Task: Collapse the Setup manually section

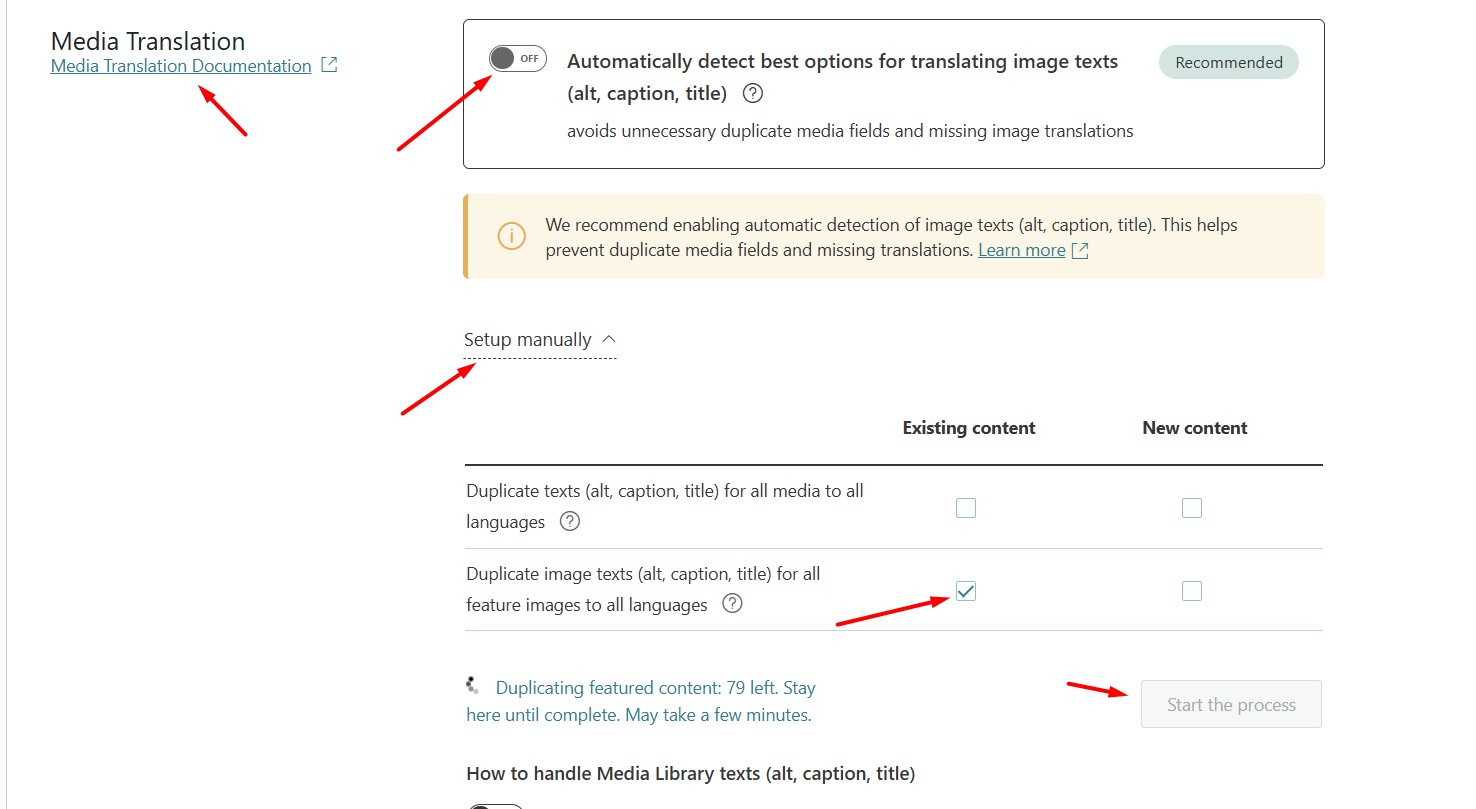Action: pyautogui.click(x=528, y=341)
